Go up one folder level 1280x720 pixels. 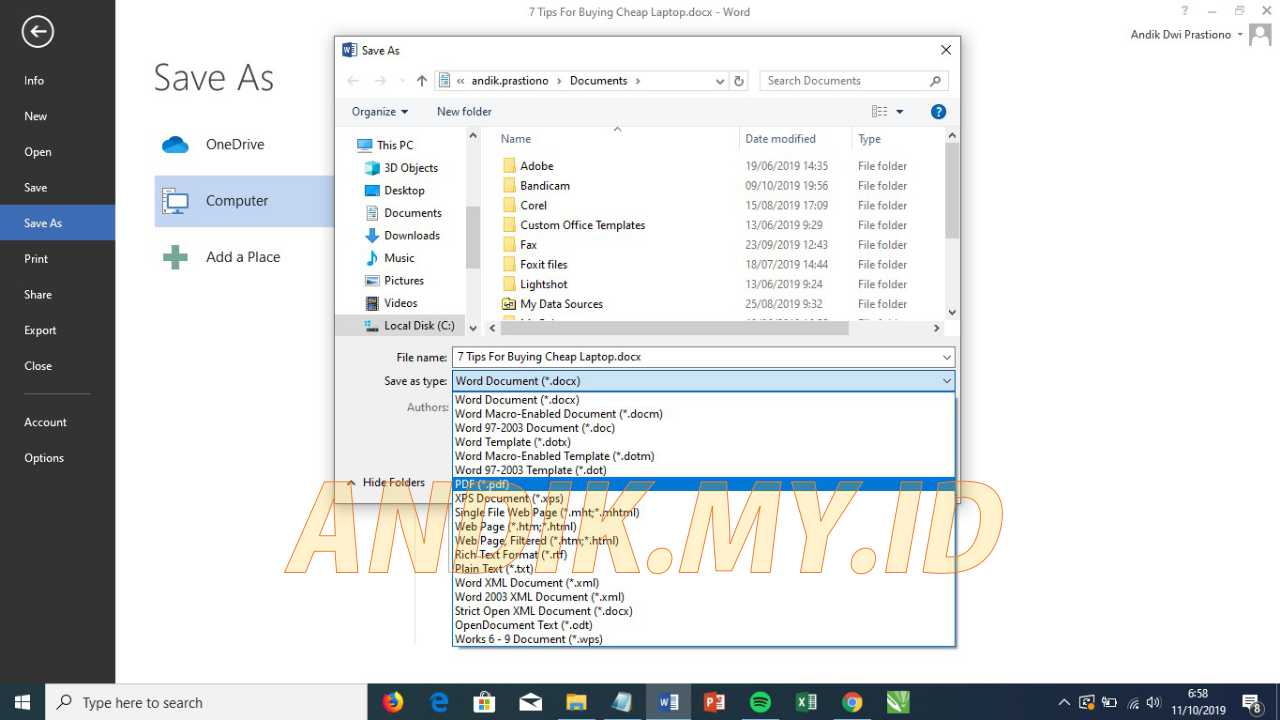[422, 81]
